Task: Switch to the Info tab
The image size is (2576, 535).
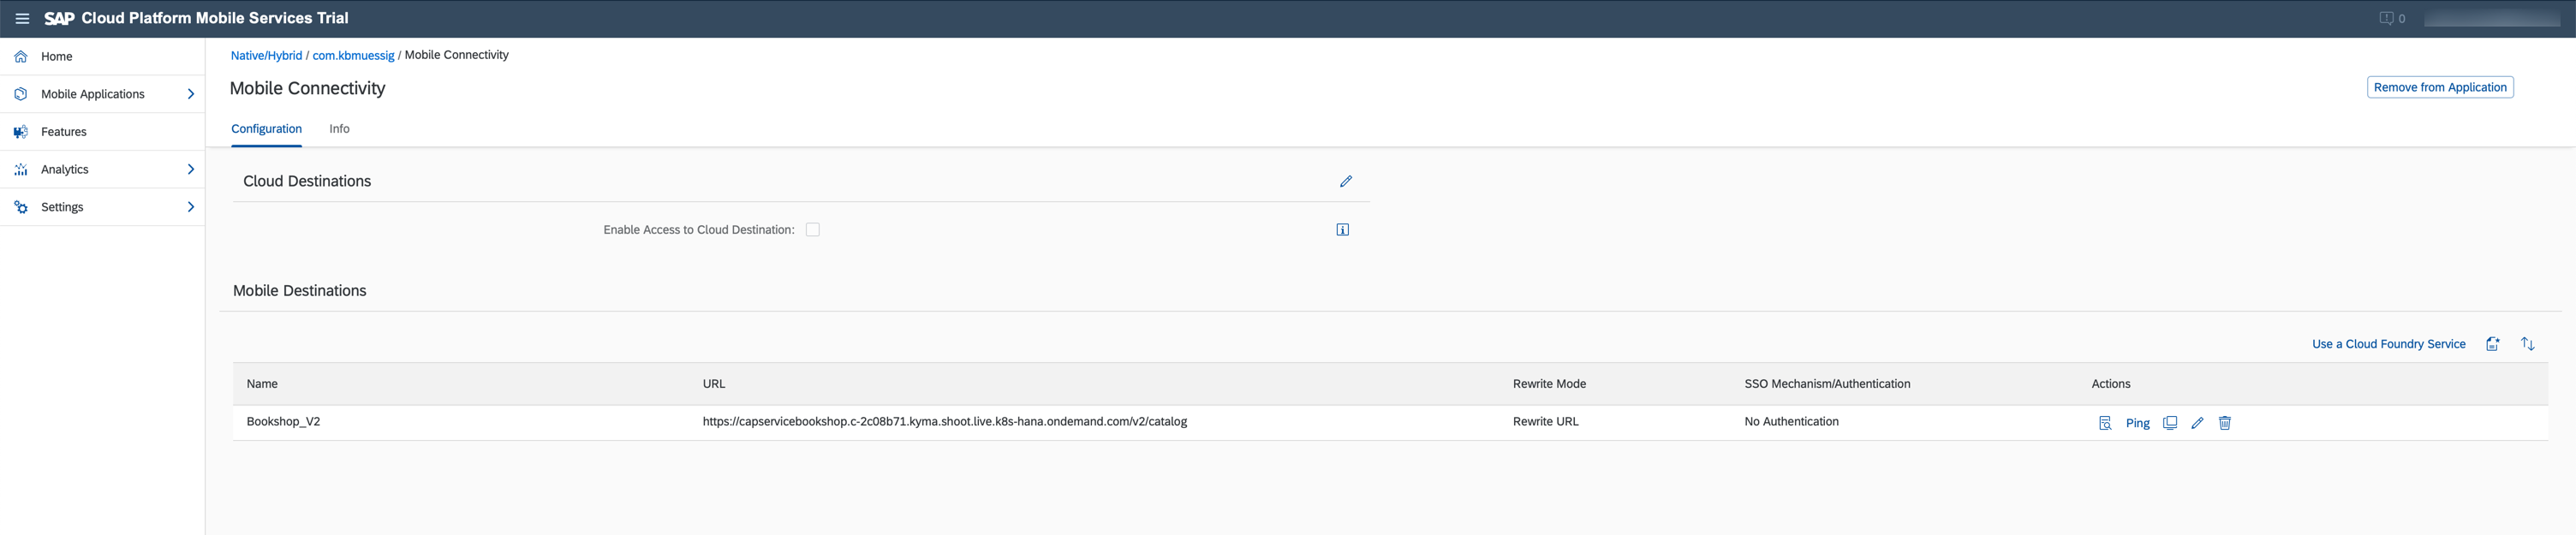Action: tap(339, 129)
